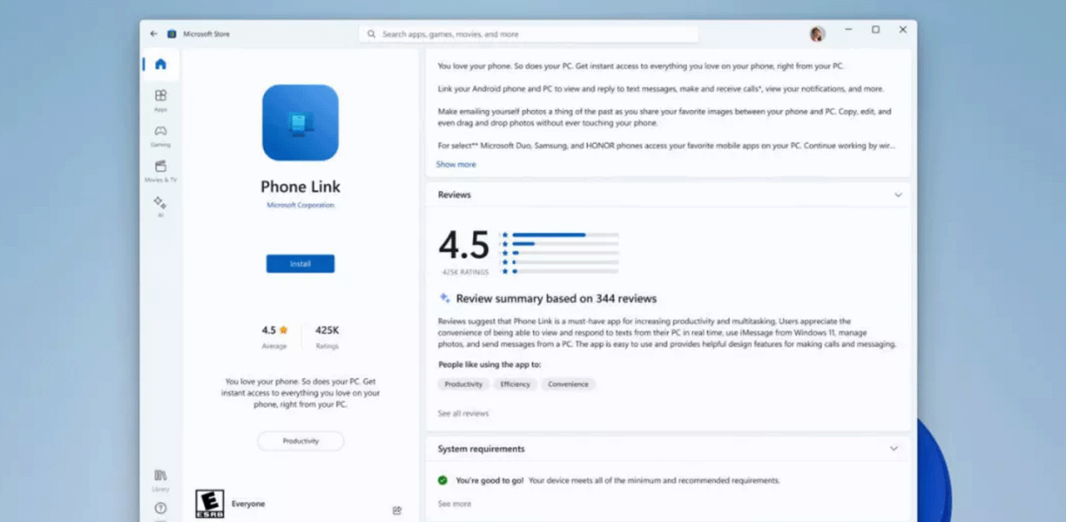Click the Microsoft Store logo icon
Image resolution: width=1066 pixels, height=522 pixels.
[x=172, y=33]
